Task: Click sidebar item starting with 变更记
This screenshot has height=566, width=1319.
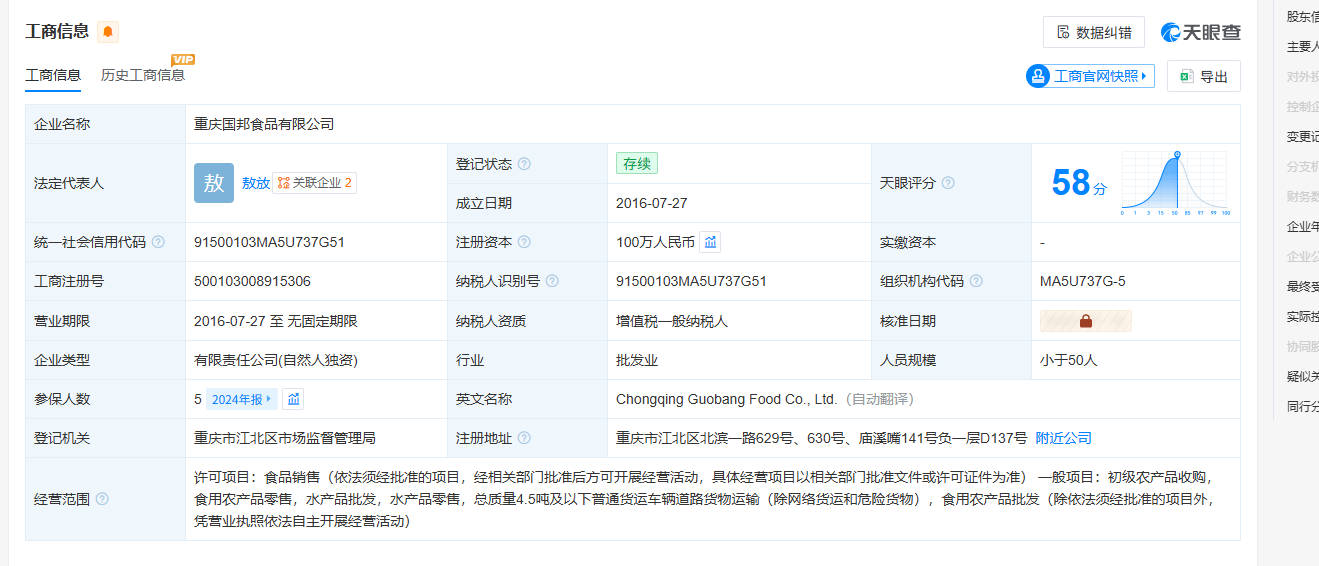Action: 1302,136
